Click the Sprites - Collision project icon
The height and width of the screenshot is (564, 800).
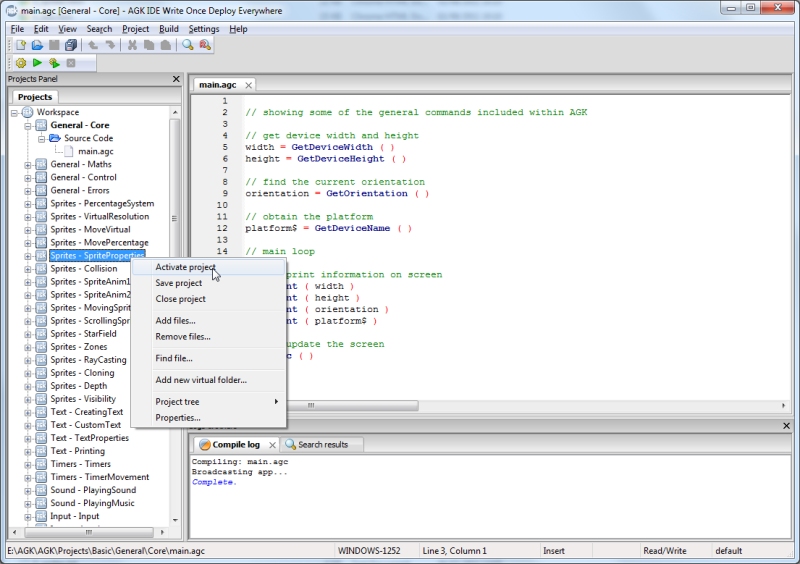[41, 269]
